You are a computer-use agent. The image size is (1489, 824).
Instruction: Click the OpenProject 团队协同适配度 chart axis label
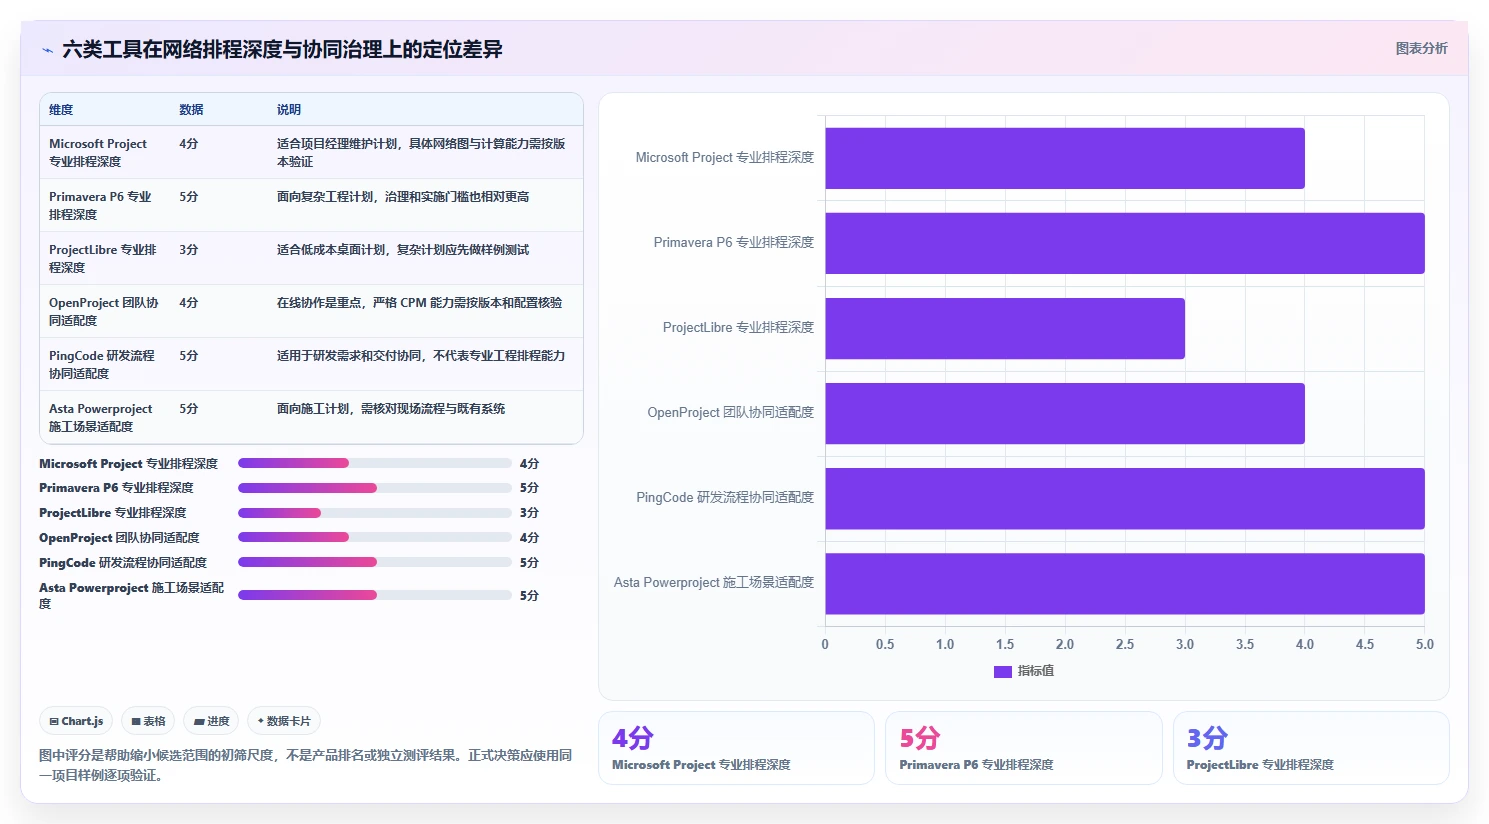click(x=731, y=412)
